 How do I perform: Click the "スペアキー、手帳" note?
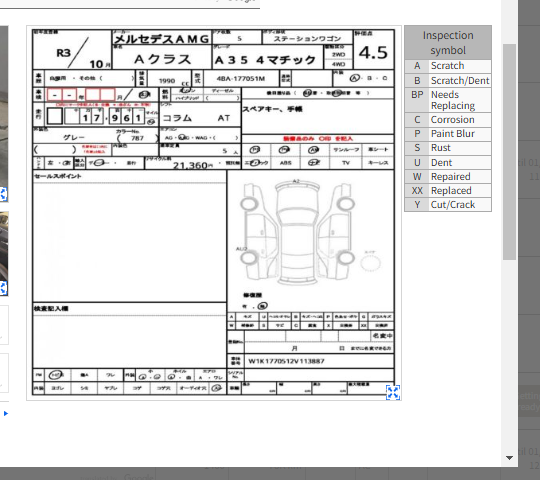(273, 109)
